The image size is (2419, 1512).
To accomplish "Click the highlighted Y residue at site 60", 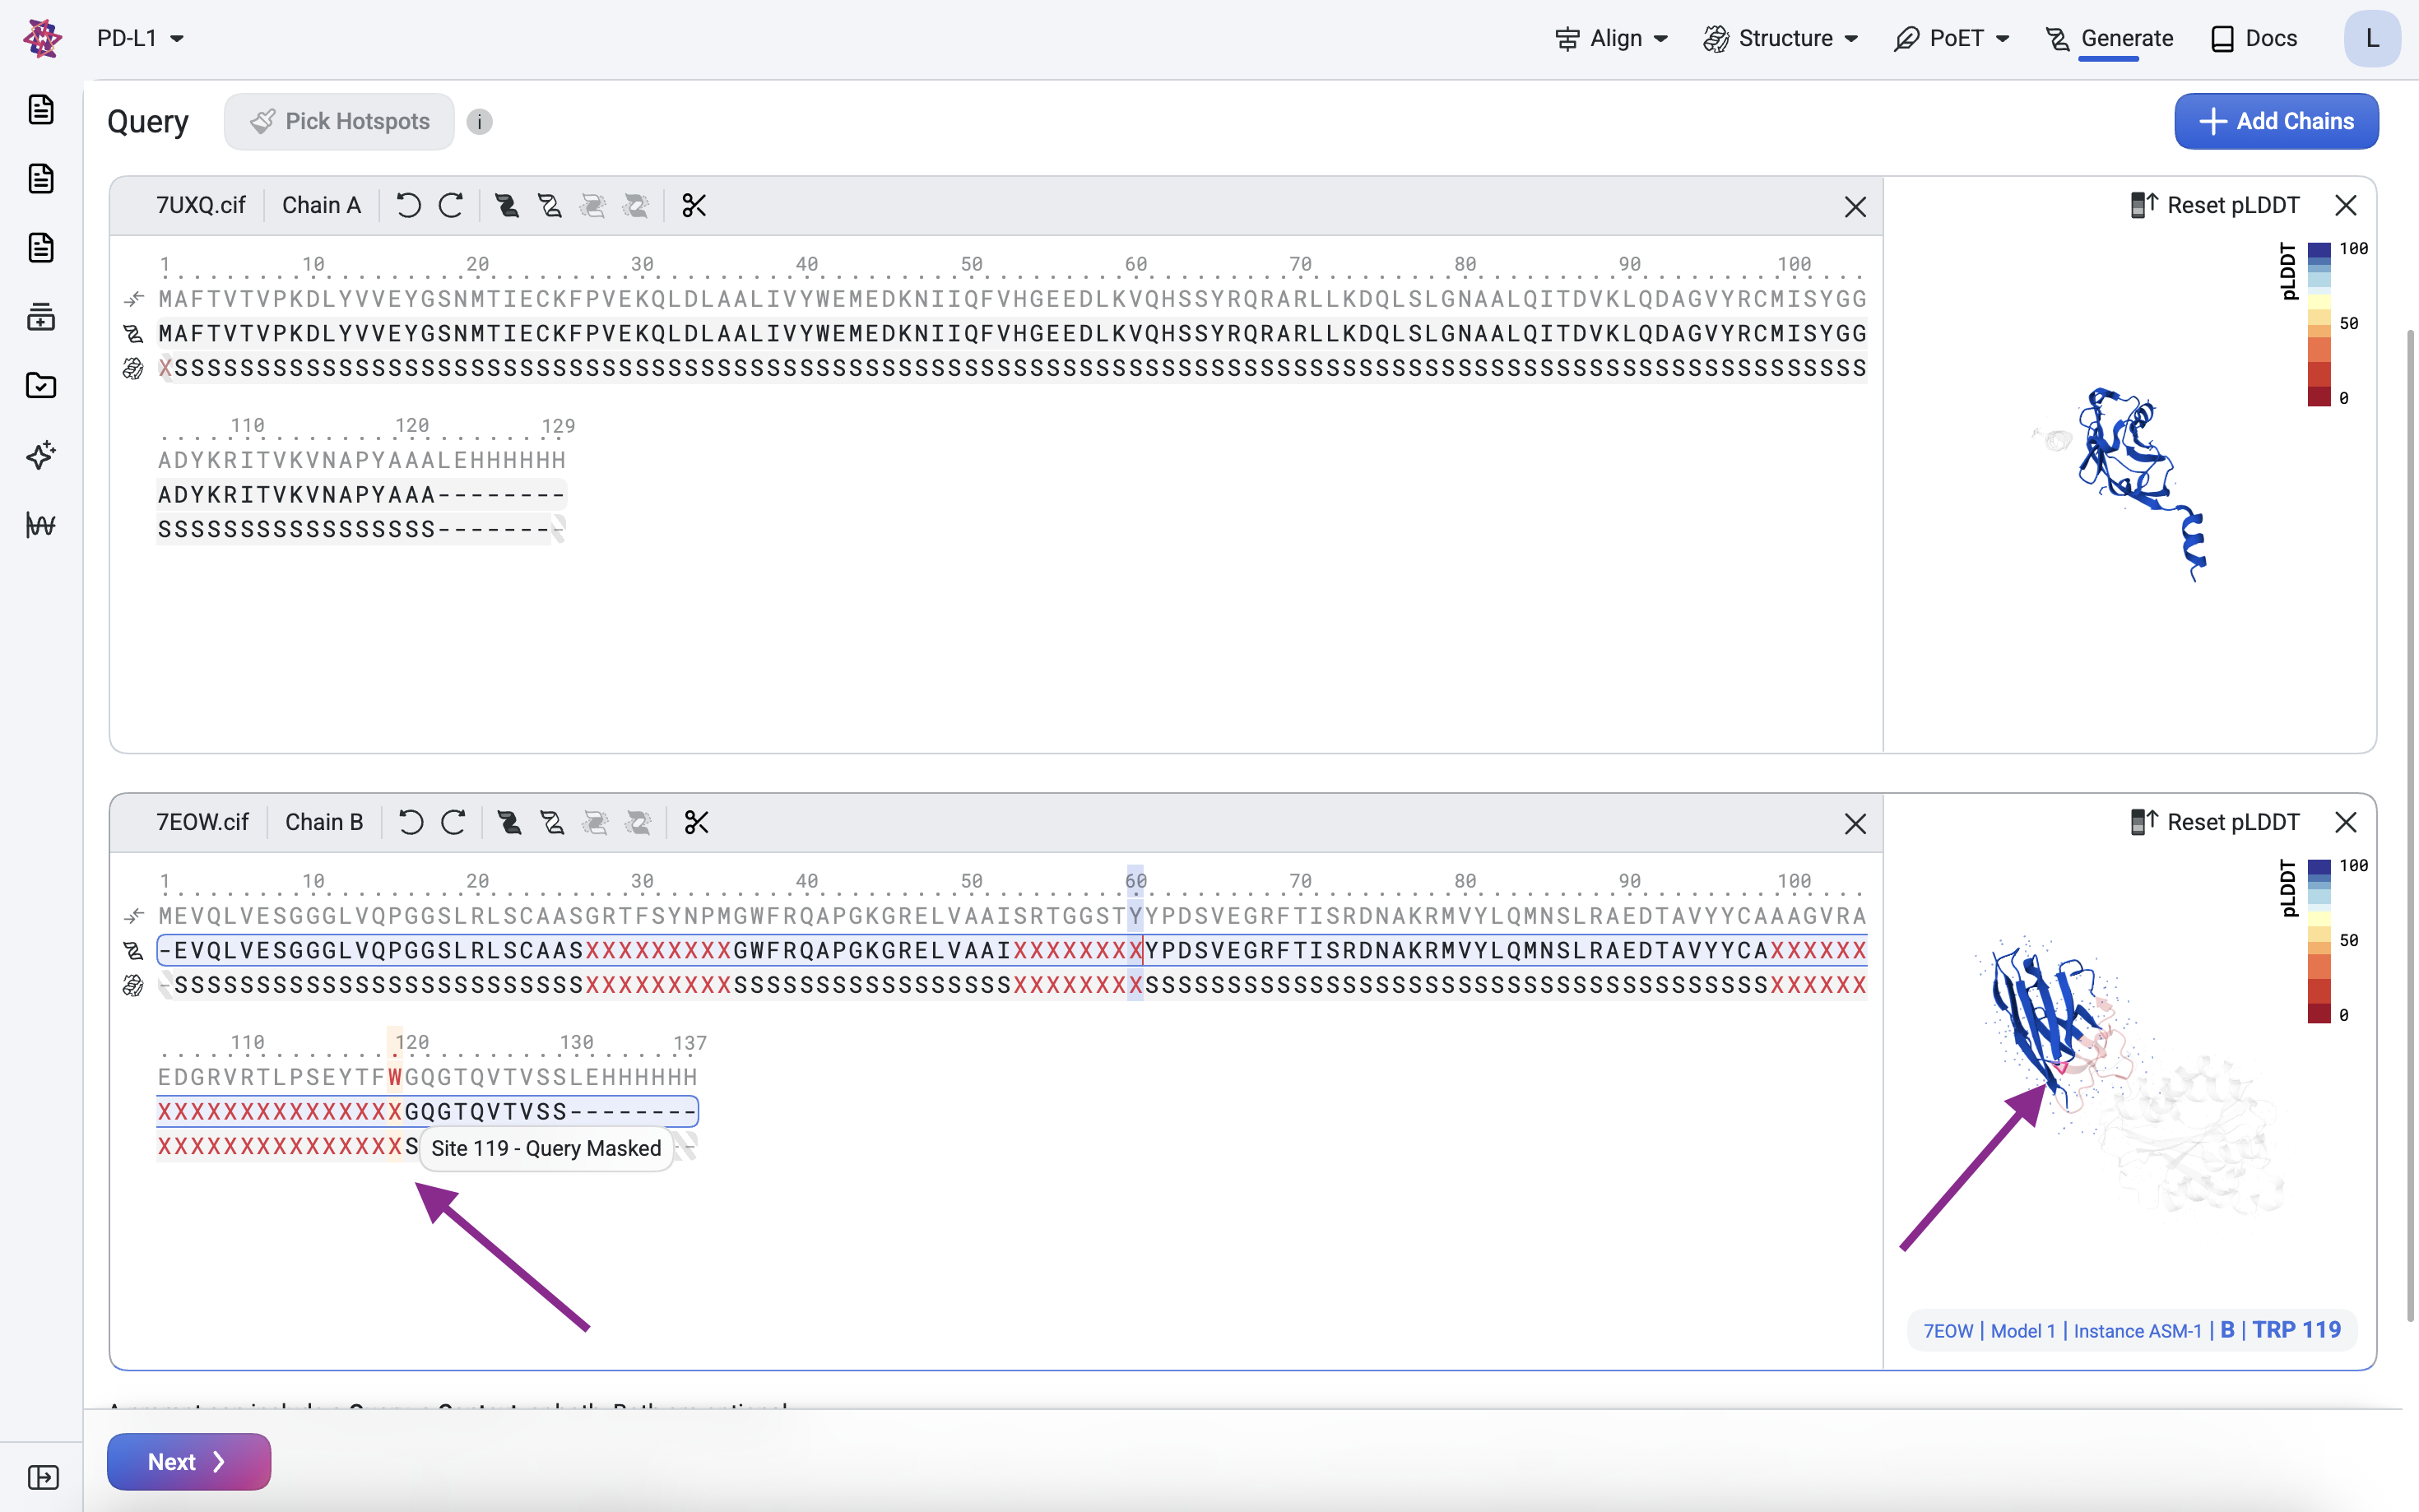I will [1135, 916].
